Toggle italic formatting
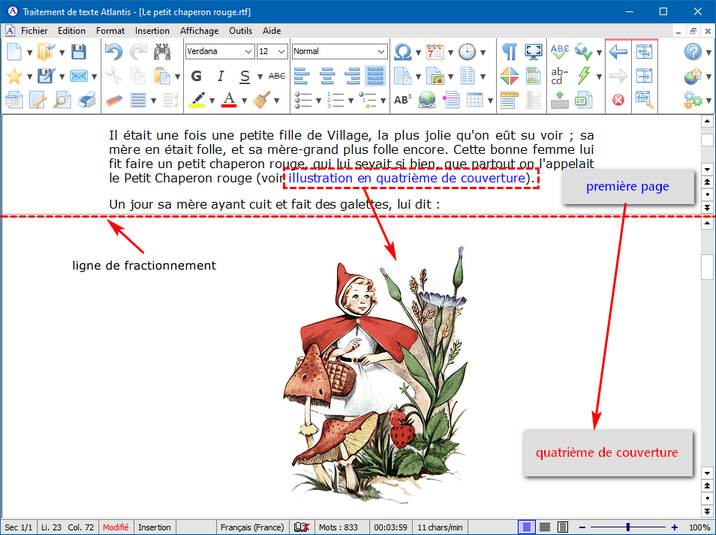 [221, 76]
